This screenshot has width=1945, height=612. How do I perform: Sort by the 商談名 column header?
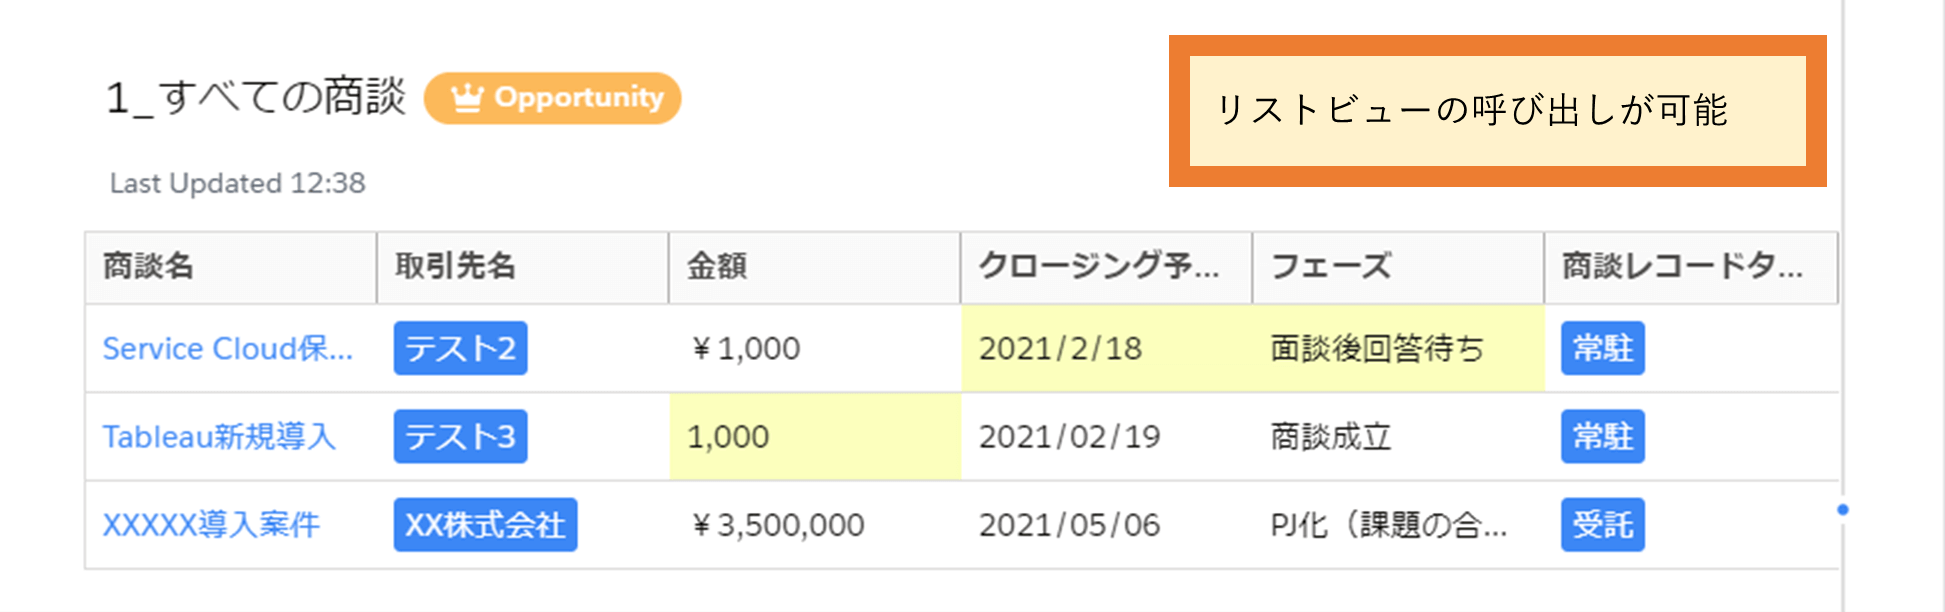pyautogui.click(x=145, y=267)
